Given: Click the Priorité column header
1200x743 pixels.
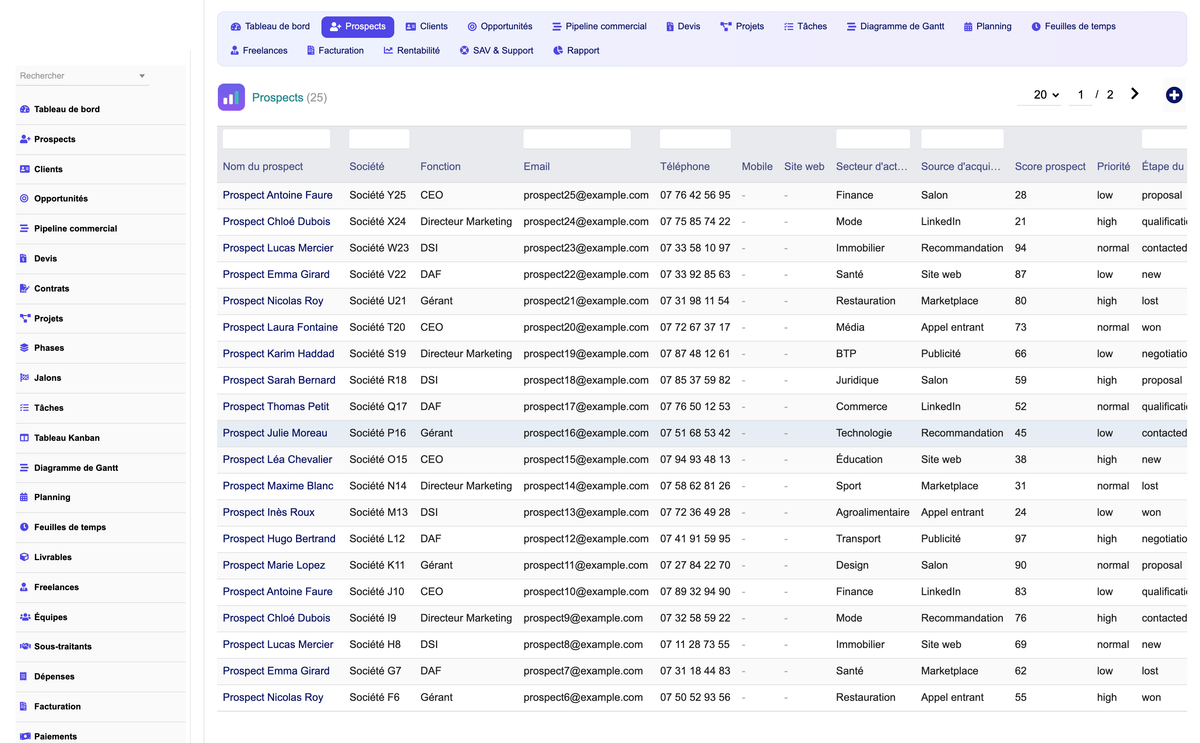Looking at the screenshot, I should tap(1113, 167).
